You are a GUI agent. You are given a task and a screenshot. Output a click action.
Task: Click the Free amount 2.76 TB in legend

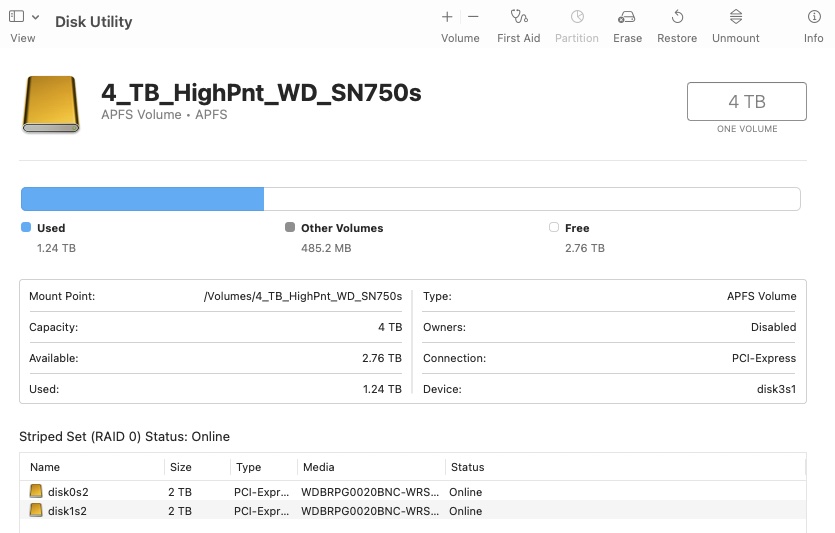[585, 248]
